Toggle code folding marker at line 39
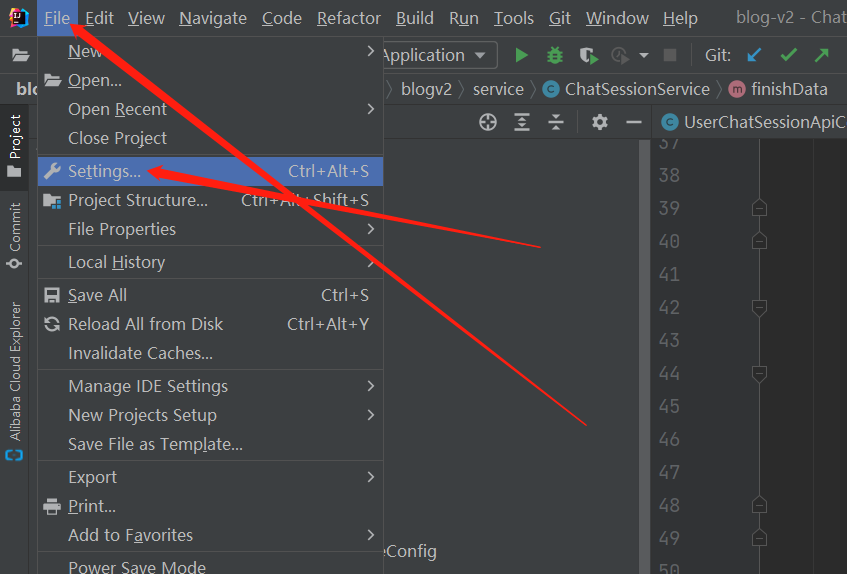This screenshot has width=847, height=574. pos(759,208)
